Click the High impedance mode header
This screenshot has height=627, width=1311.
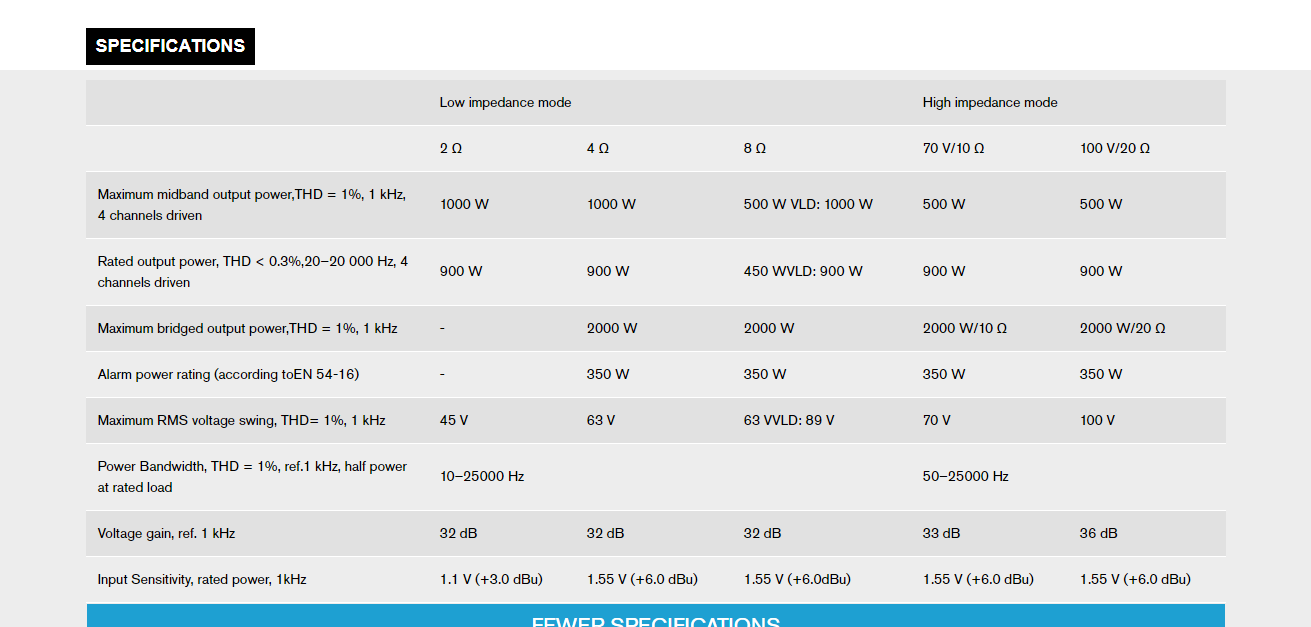(990, 103)
